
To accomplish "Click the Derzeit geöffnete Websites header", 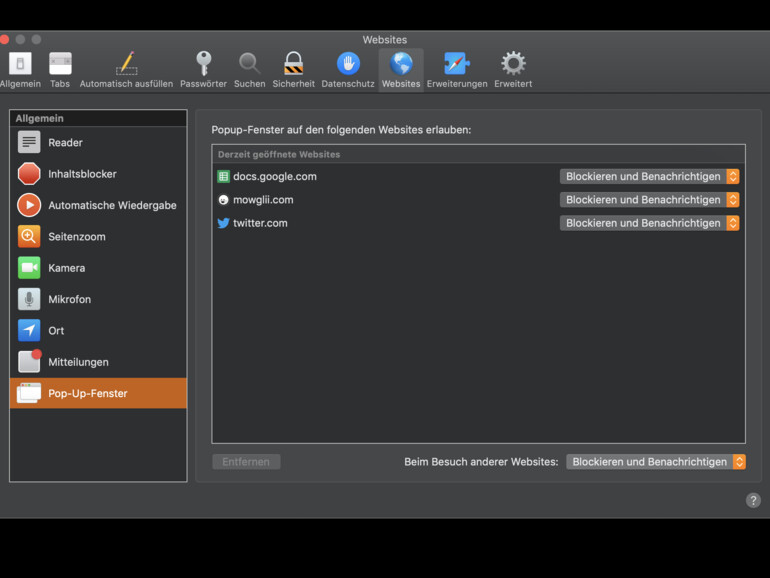I will pos(279,154).
